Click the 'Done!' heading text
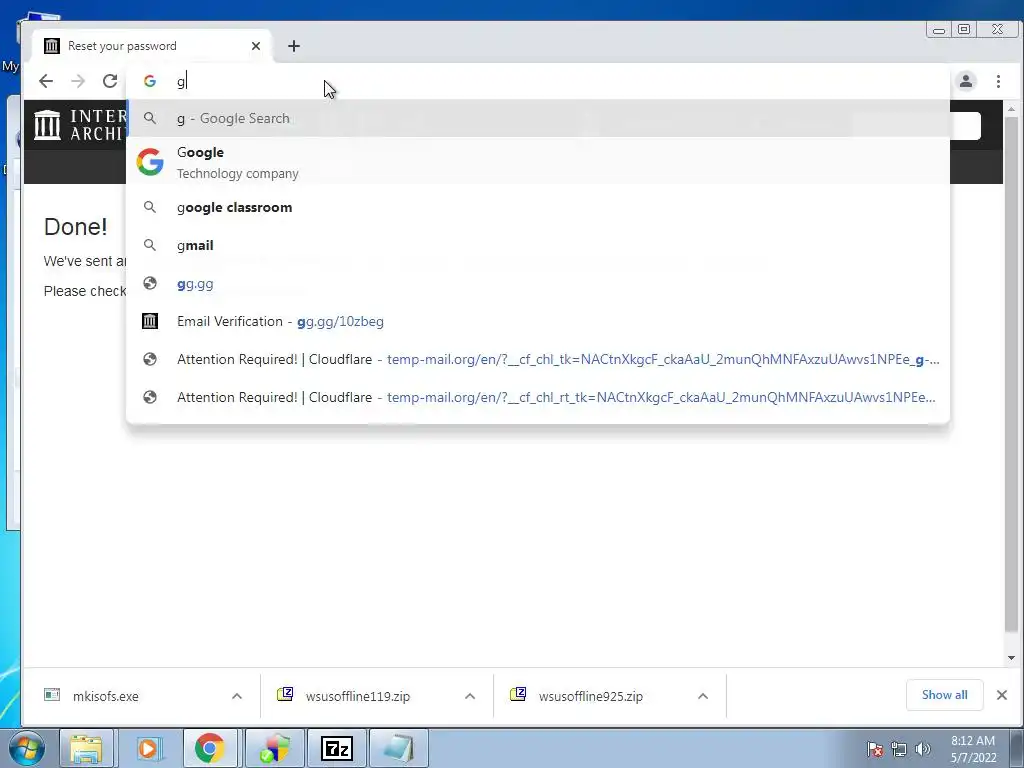This screenshot has height=768, width=1024. coord(75,227)
